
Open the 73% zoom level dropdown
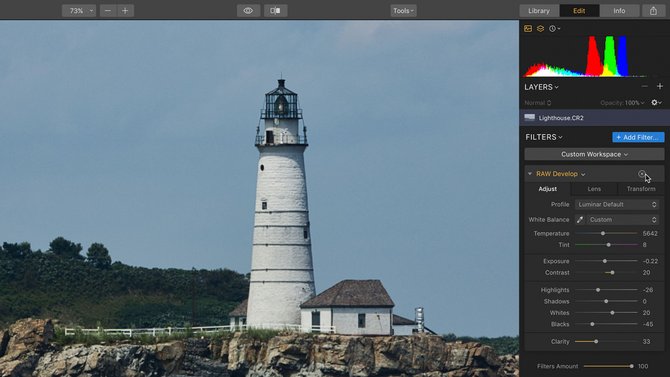tap(79, 11)
